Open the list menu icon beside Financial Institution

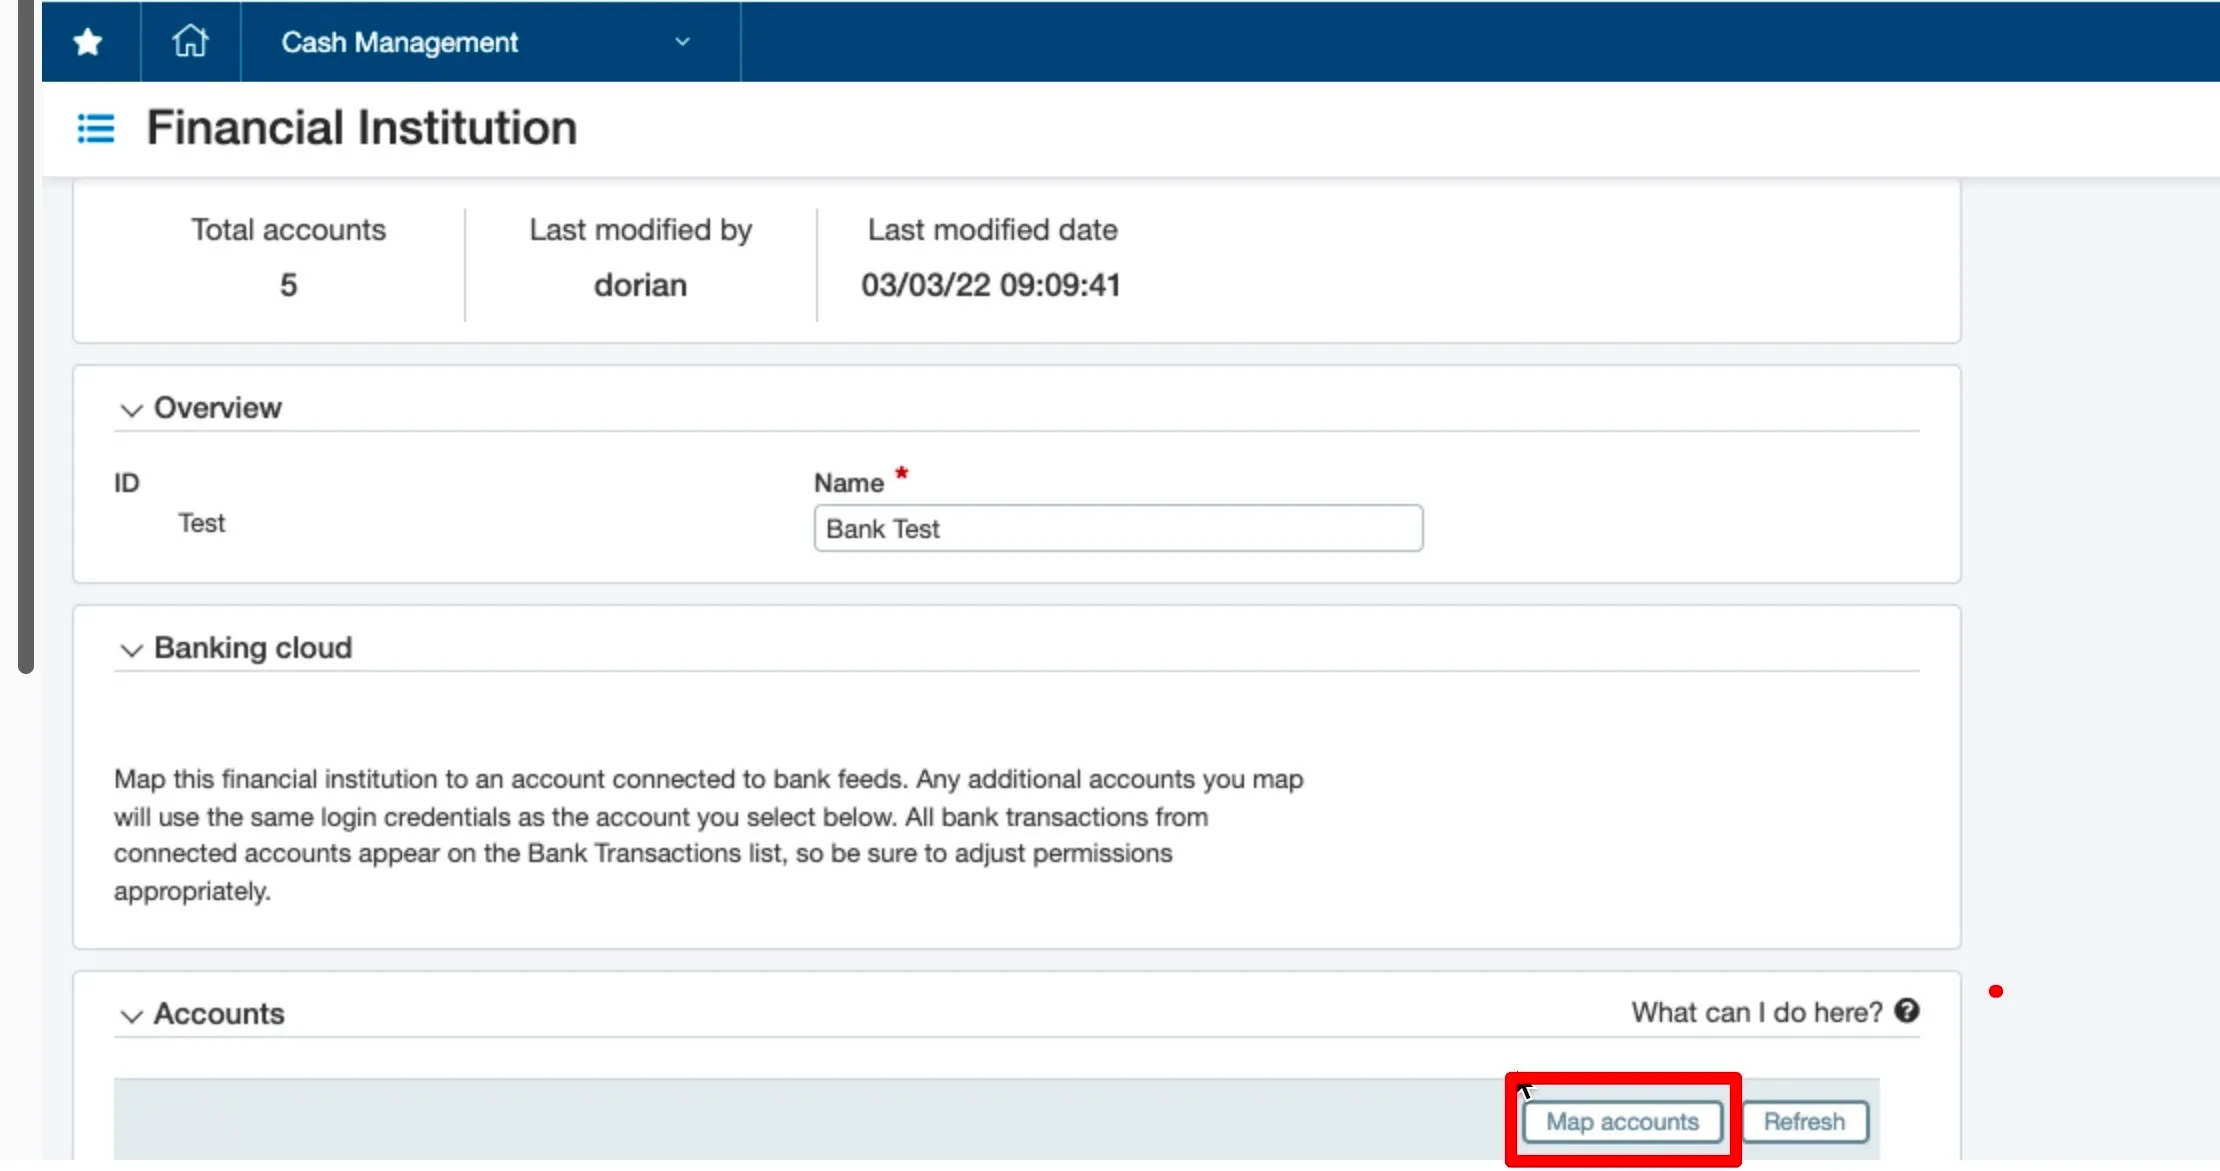[x=96, y=128]
